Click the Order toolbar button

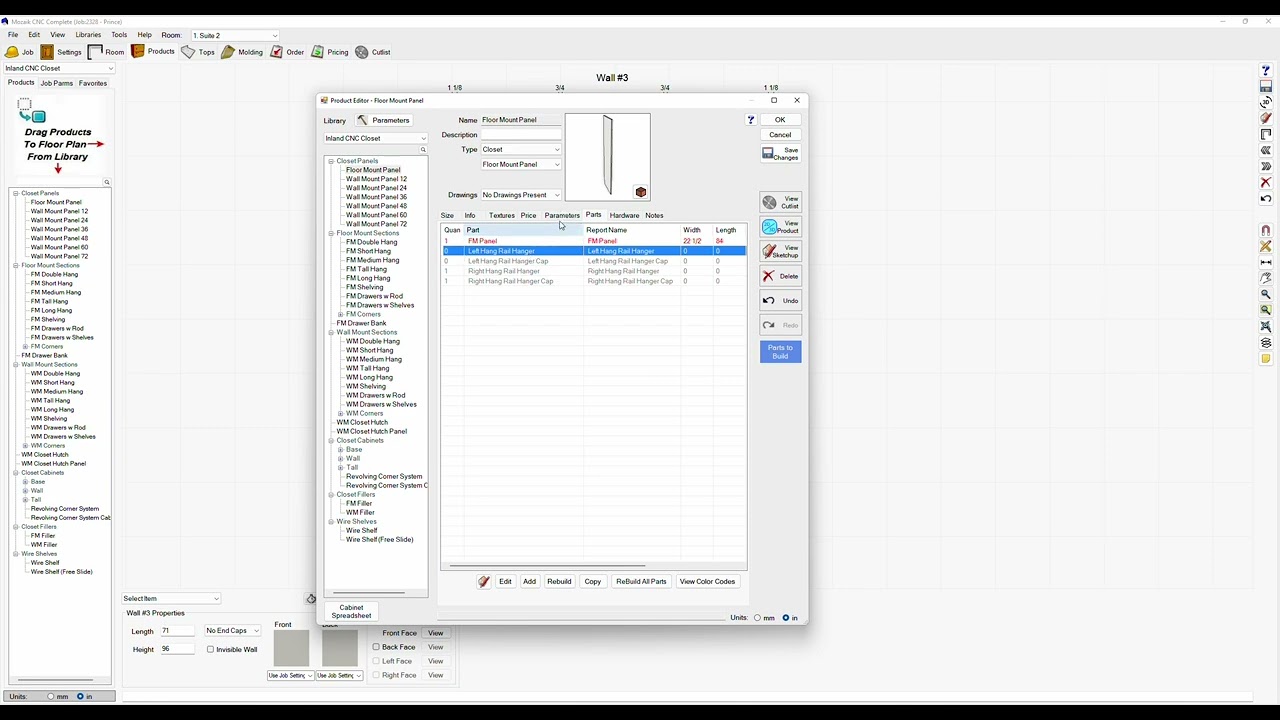[287, 52]
